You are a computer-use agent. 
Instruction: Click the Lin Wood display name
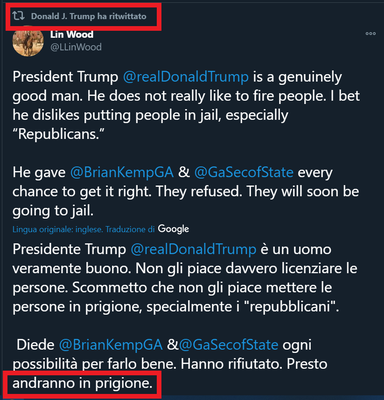[72, 34]
